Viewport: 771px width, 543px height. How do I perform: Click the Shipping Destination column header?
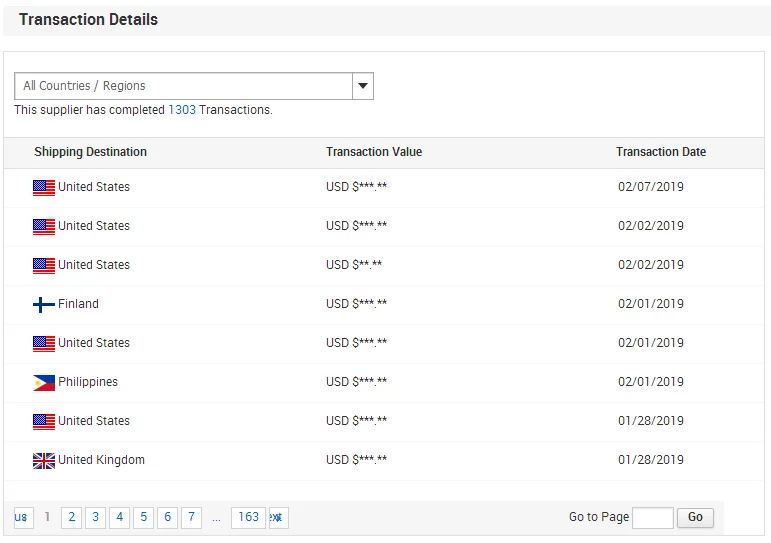pos(90,152)
